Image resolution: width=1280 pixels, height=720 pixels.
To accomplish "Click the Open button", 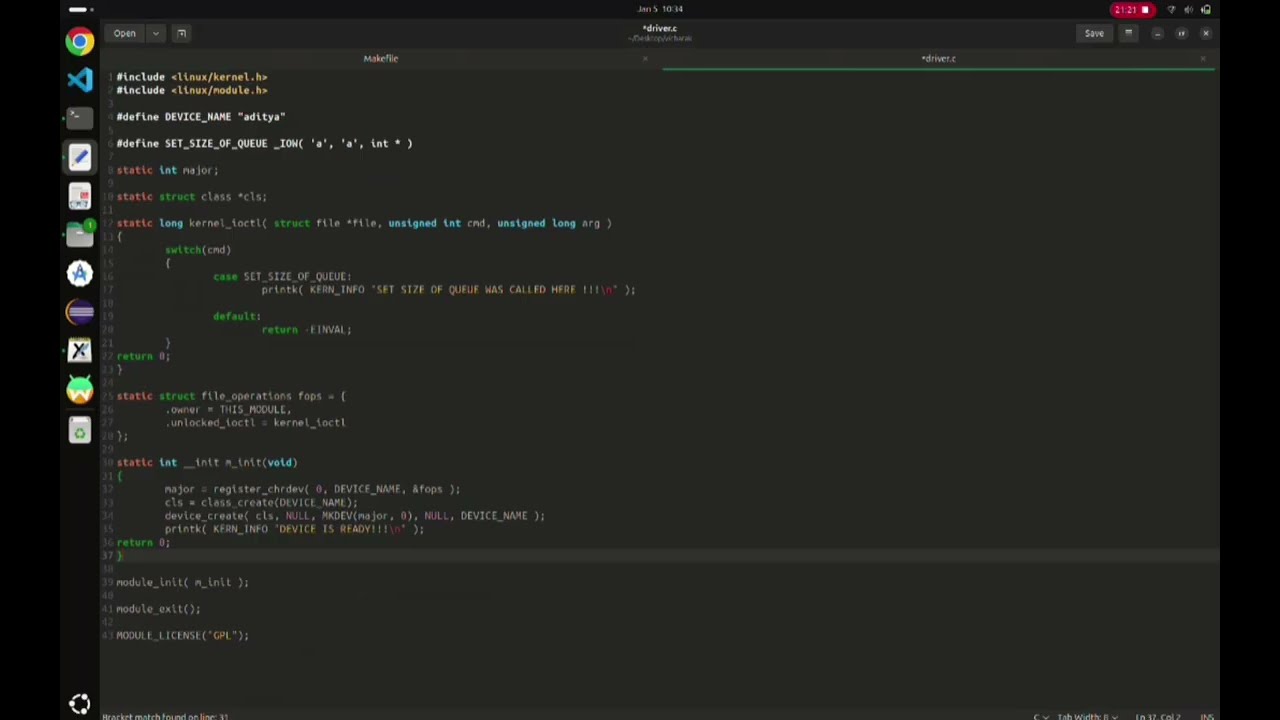I will (x=124, y=33).
